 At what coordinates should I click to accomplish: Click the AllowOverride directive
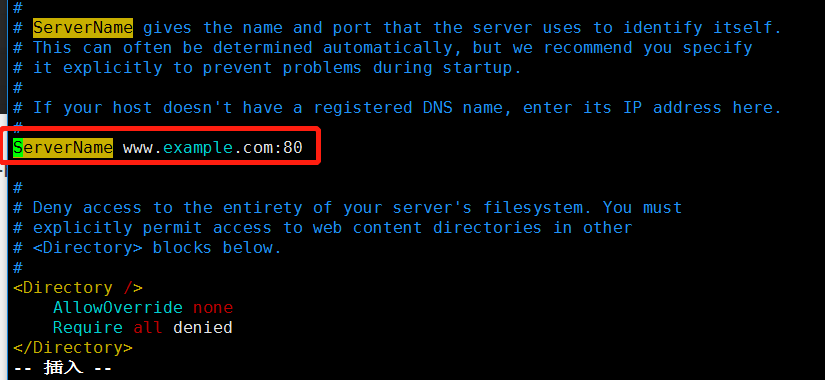[118, 307]
